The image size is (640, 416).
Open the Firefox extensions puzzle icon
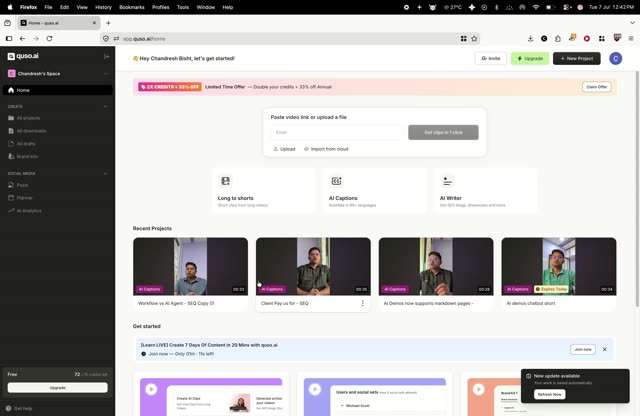pos(558,38)
